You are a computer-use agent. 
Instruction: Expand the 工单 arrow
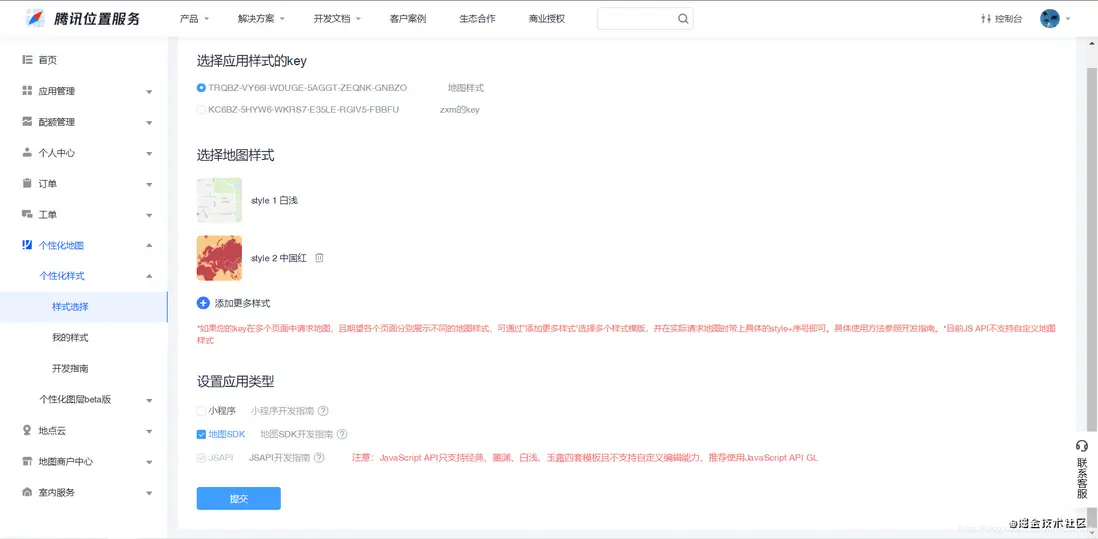[x=149, y=215]
